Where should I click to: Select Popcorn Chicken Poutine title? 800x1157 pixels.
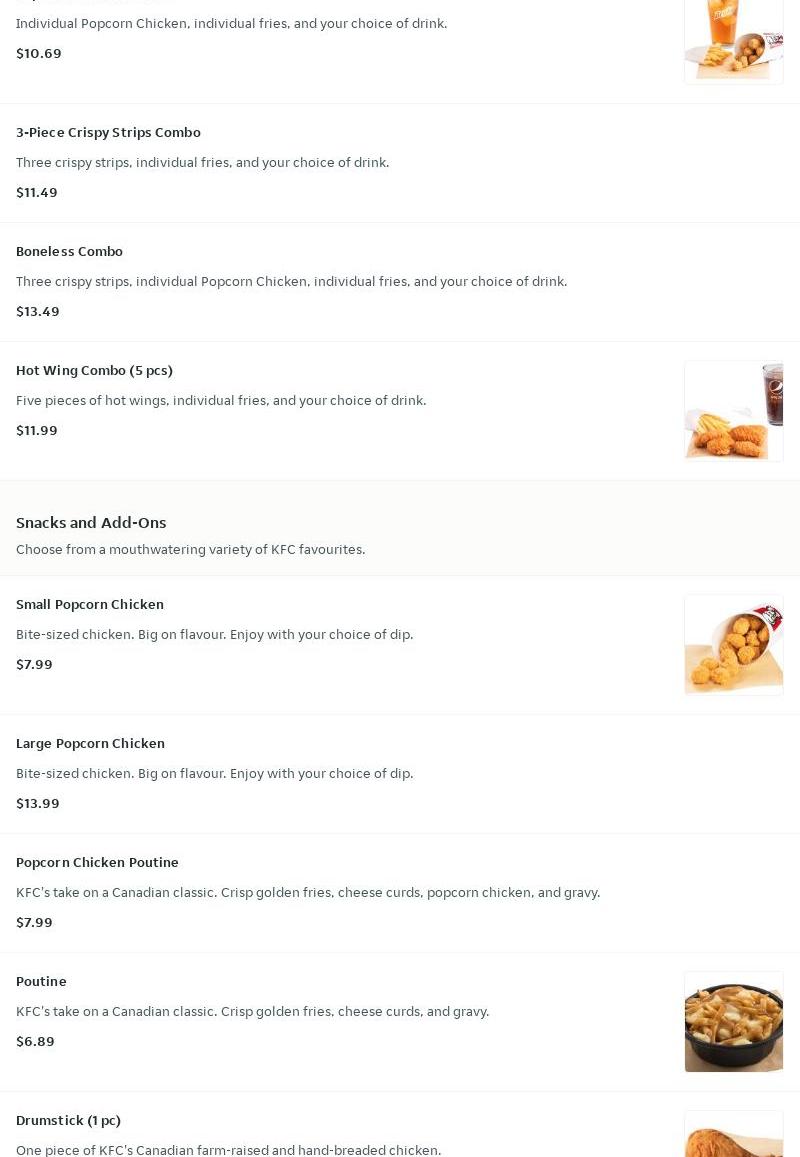click(x=97, y=862)
